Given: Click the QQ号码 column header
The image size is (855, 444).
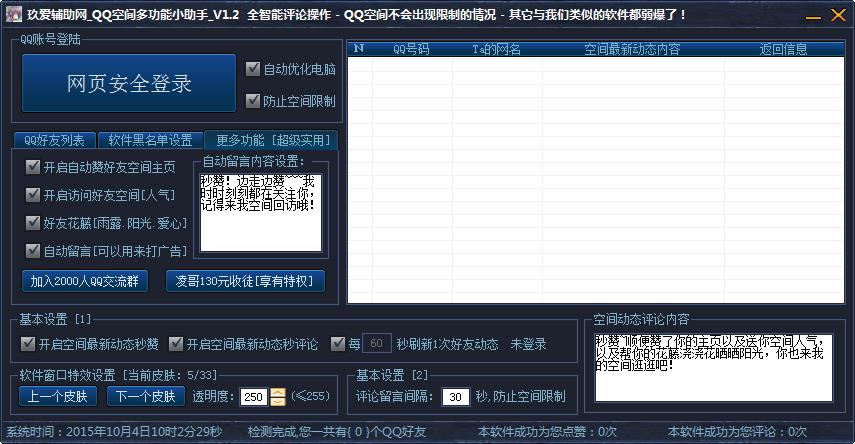Looking at the screenshot, I should click(x=410, y=48).
